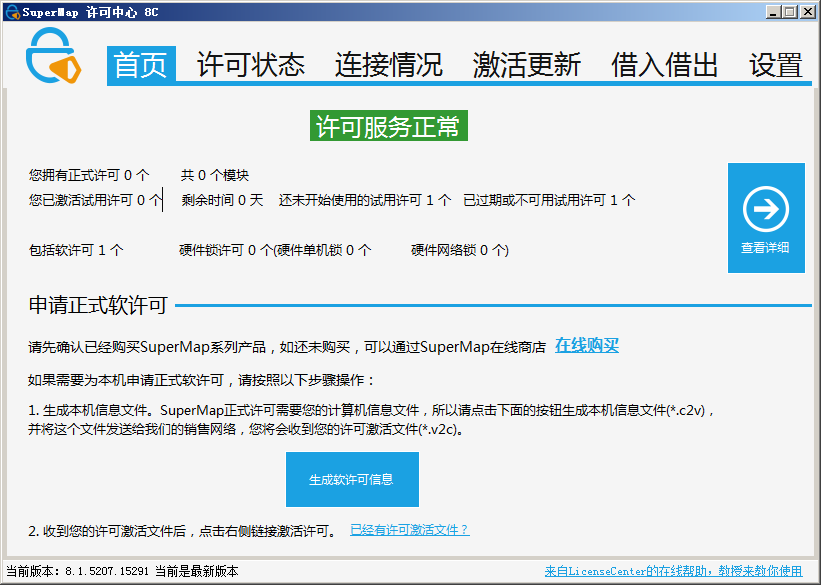Switch to the 许可状态 tab
The height and width of the screenshot is (585, 821).
pos(251,65)
